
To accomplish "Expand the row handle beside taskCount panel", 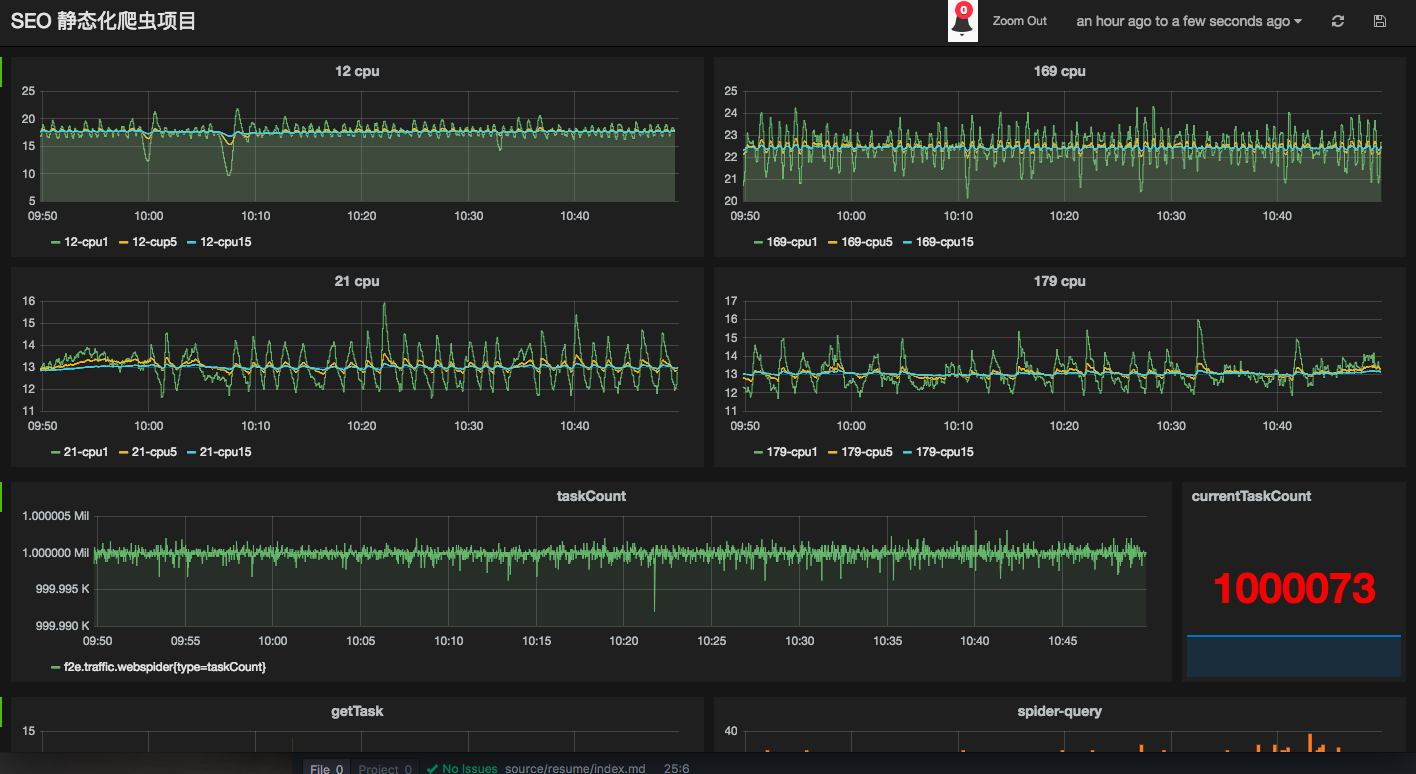I will pyautogui.click(x=2, y=496).
